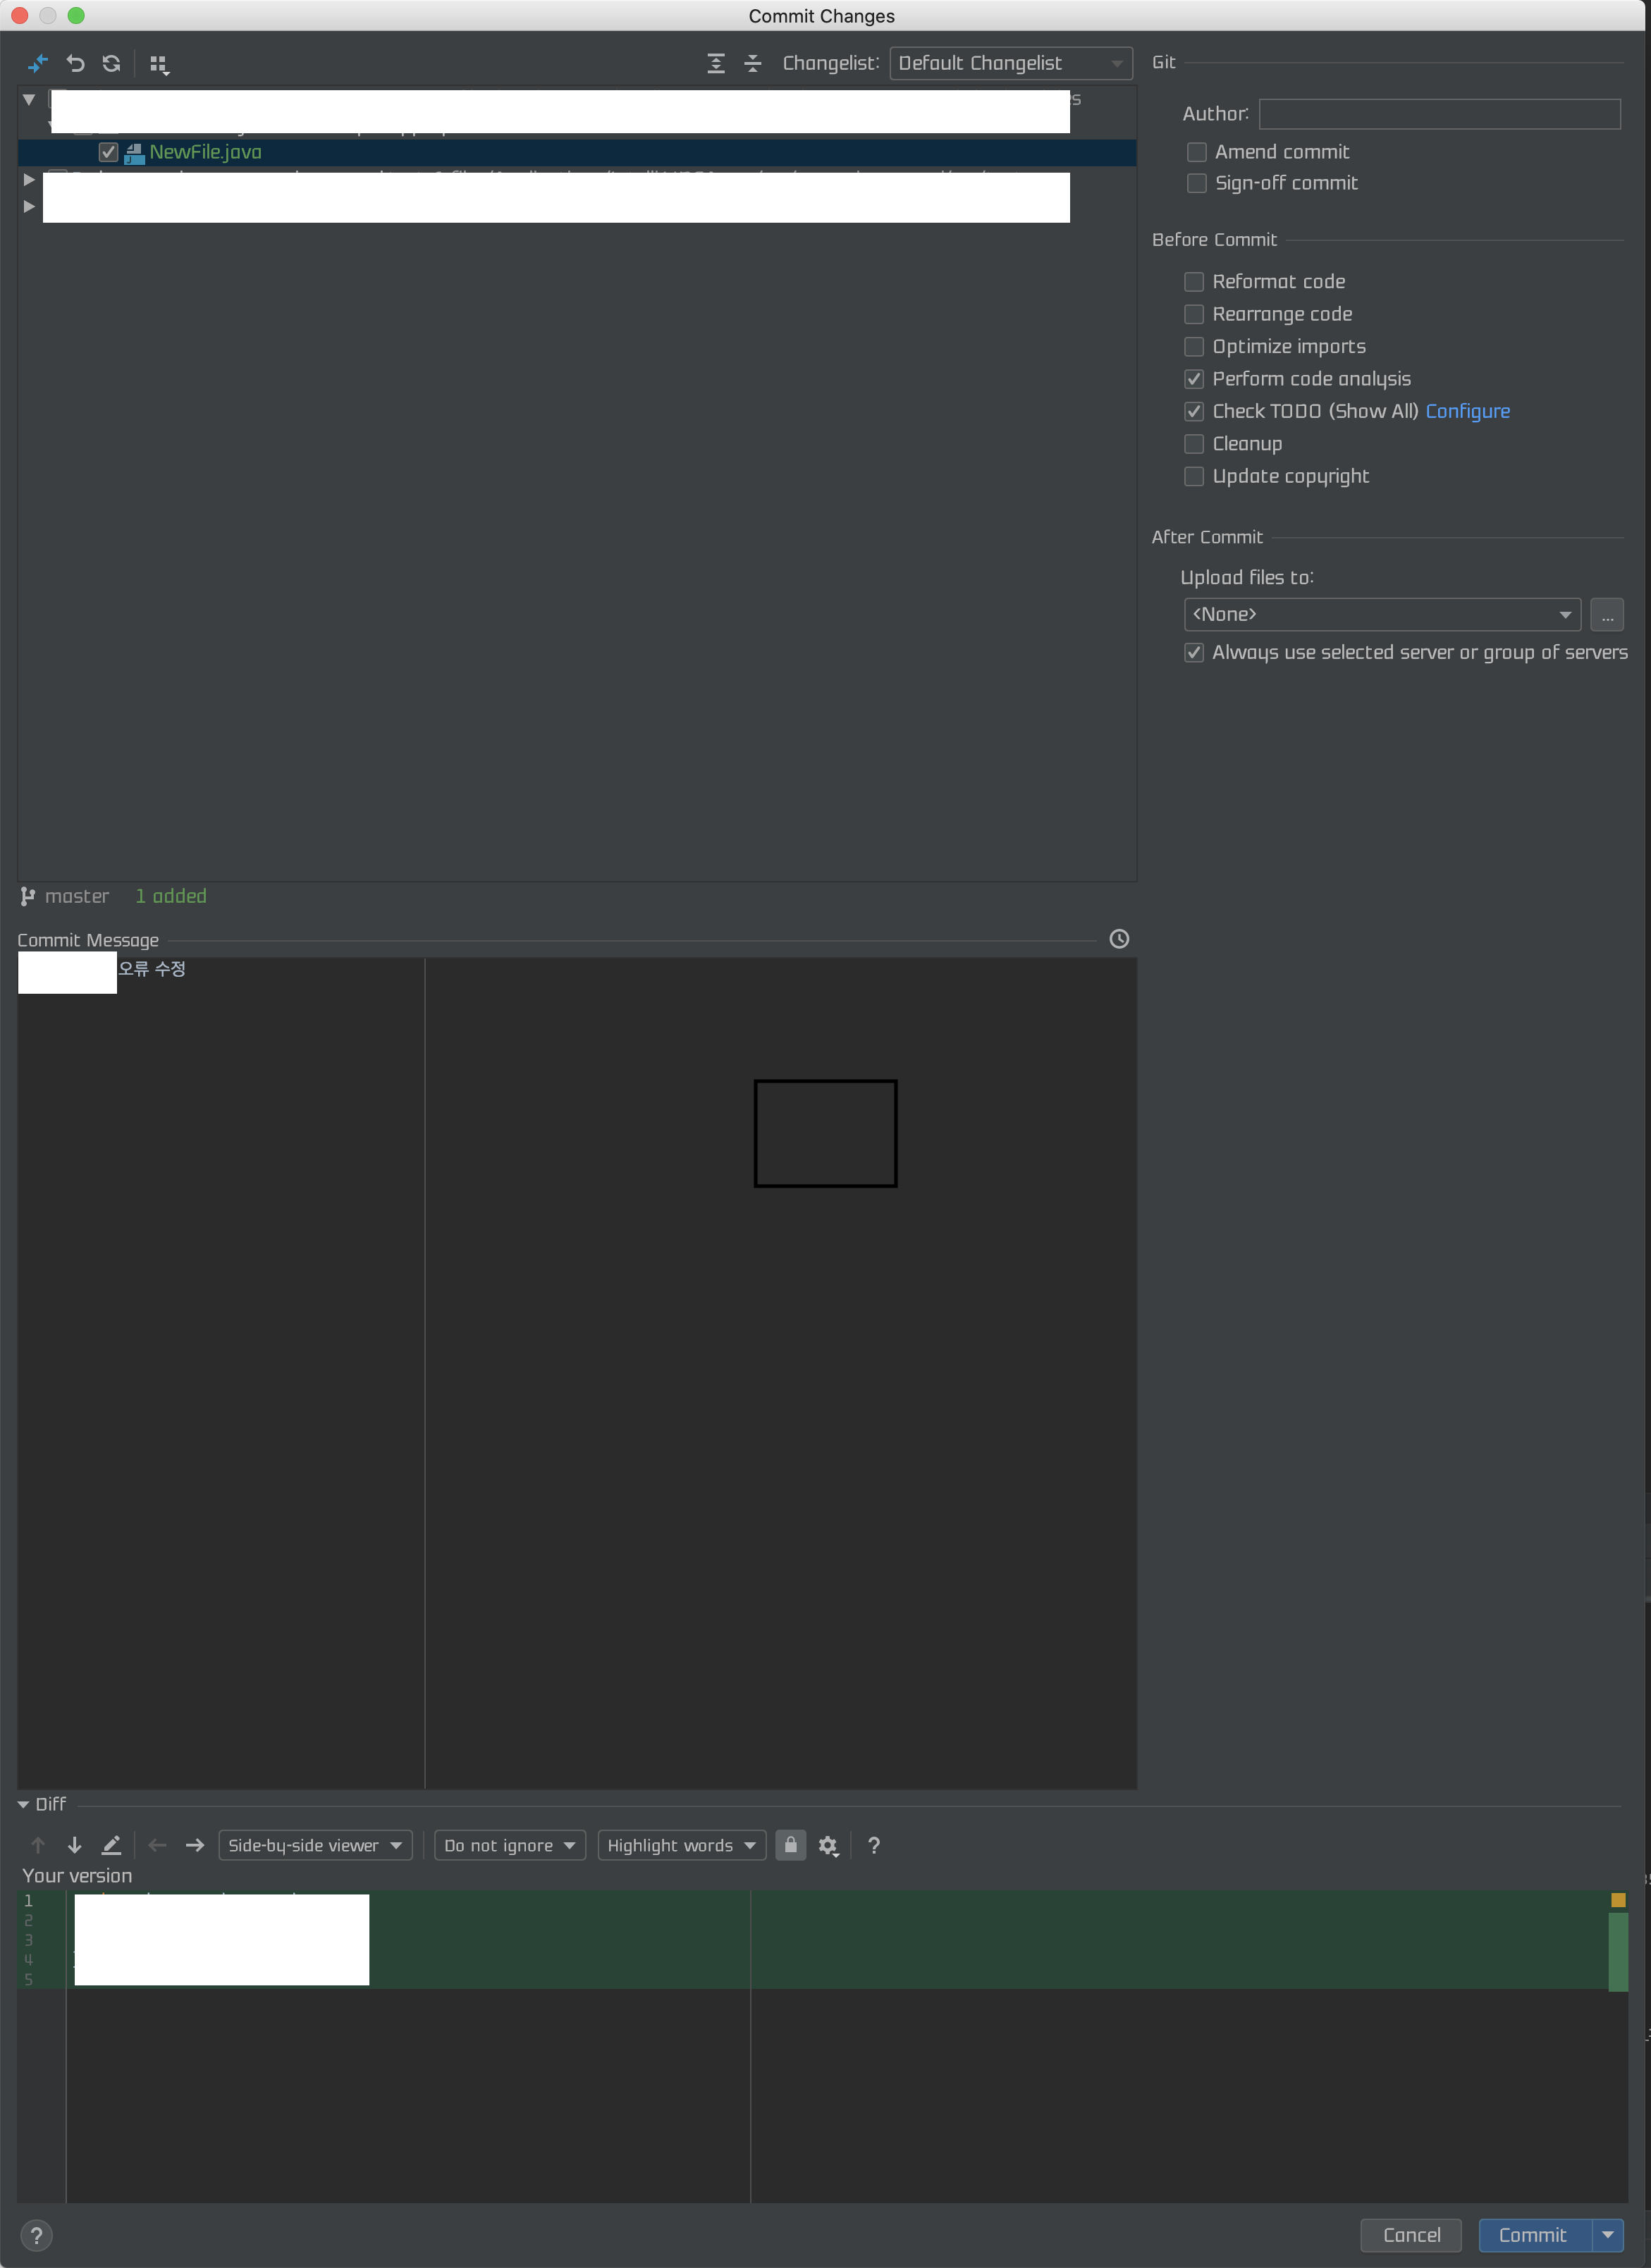Toggle the scroll synchronization lock icon
Viewport: 1651px width, 2268px height.
coord(790,1845)
